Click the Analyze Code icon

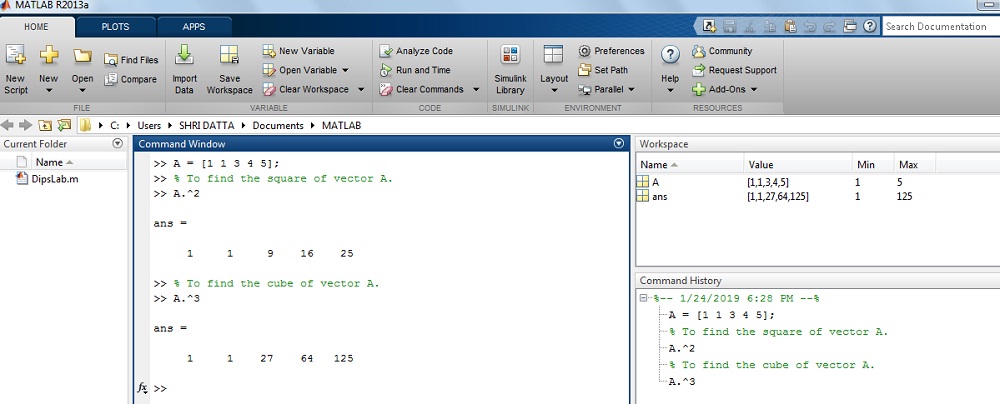click(x=386, y=51)
